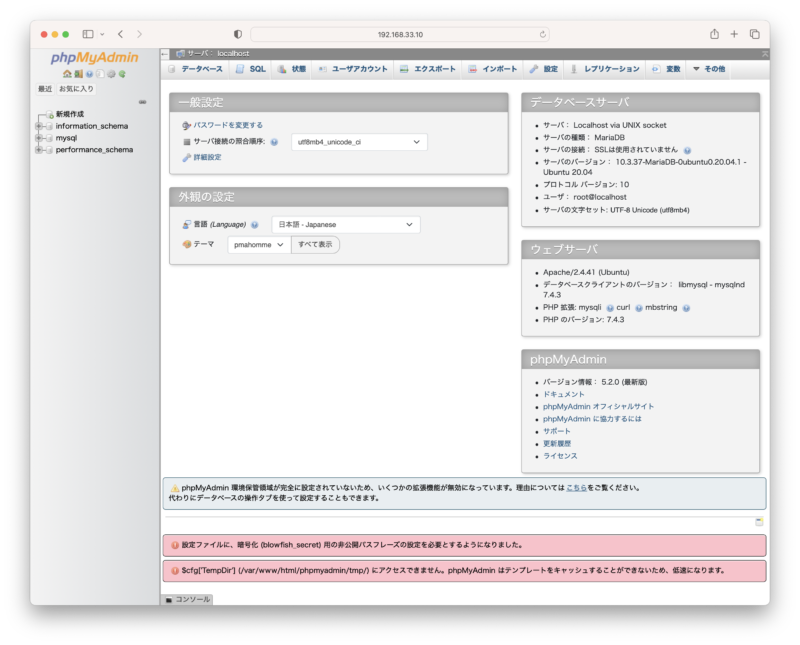Open the utf8mb4_unicode_ci collation dropdown

pos(359,142)
